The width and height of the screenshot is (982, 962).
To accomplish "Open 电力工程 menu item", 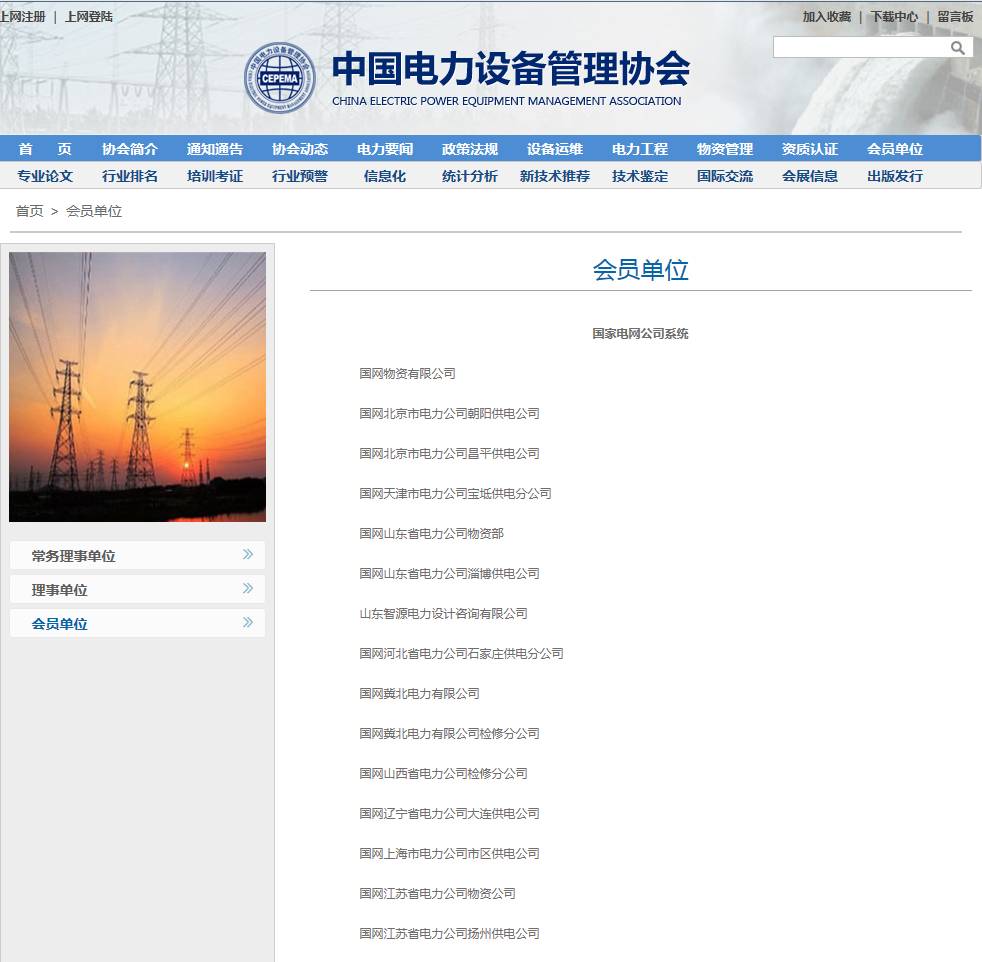I will click(x=640, y=149).
